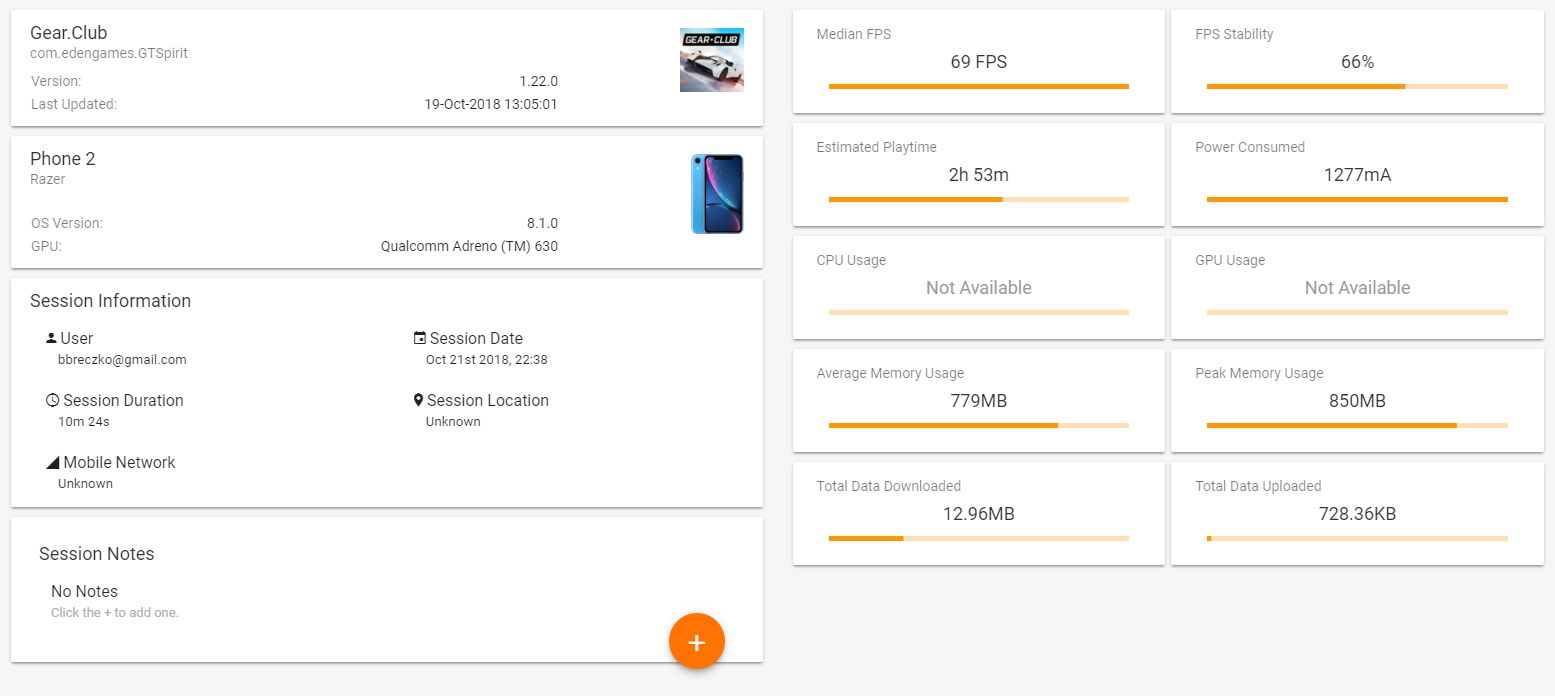
Task: Click the Estimated Playtime progress bar
Action: [978, 200]
